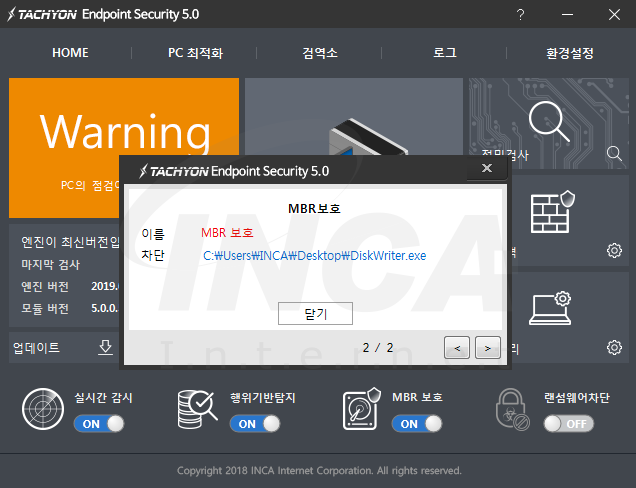This screenshot has height=488, width=636.
Task: Click the 마지막 검사 label
Action: click(50, 264)
